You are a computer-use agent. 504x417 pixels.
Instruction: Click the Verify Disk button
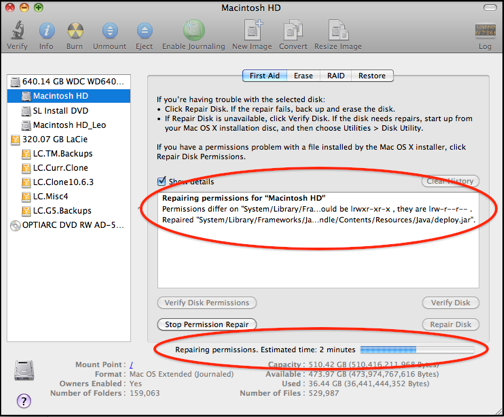[451, 303]
